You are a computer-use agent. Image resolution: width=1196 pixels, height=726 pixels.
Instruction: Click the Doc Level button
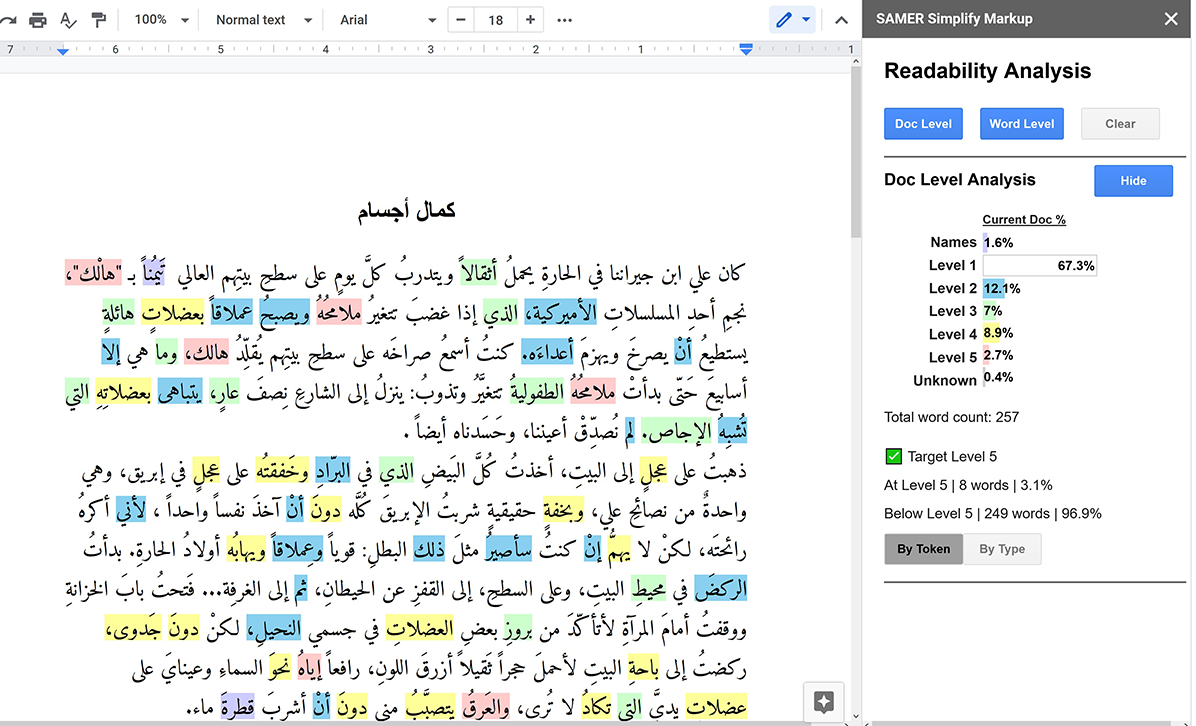tap(923, 124)
